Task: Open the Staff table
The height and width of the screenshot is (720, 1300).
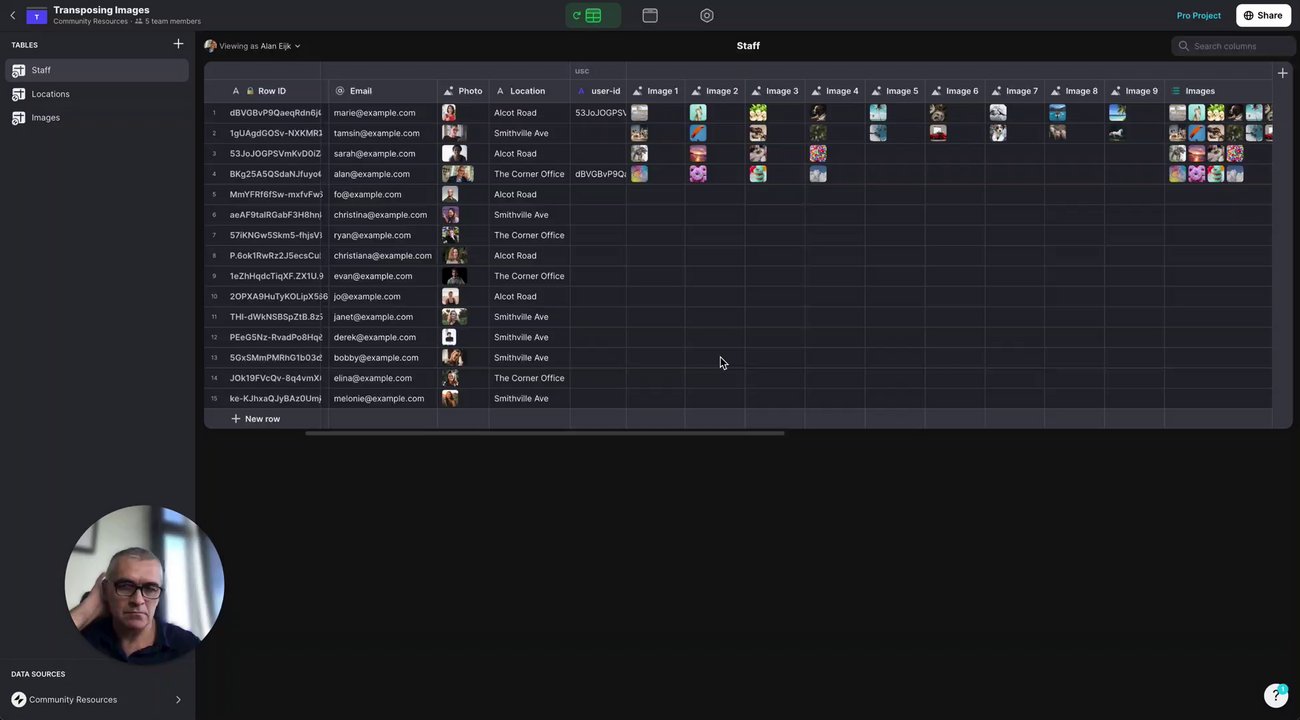Action: click(97, 70)
